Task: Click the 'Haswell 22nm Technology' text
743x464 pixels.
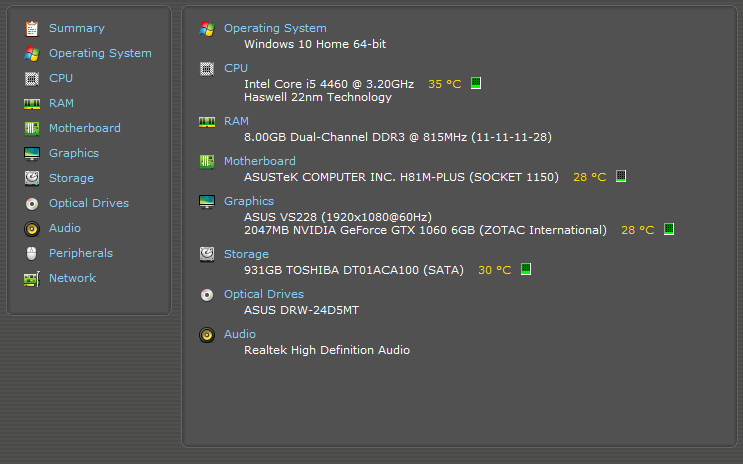Action: point(318,97)
